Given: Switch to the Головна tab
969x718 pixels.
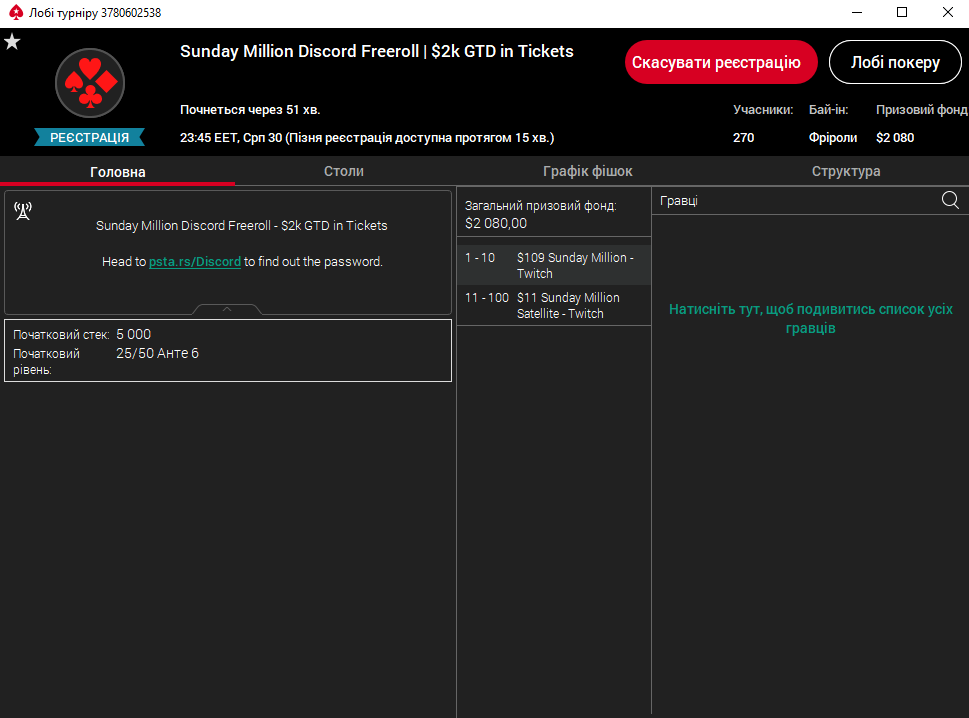Looking at the screenshot, I should pyautogui.click(x=117, y=172).
